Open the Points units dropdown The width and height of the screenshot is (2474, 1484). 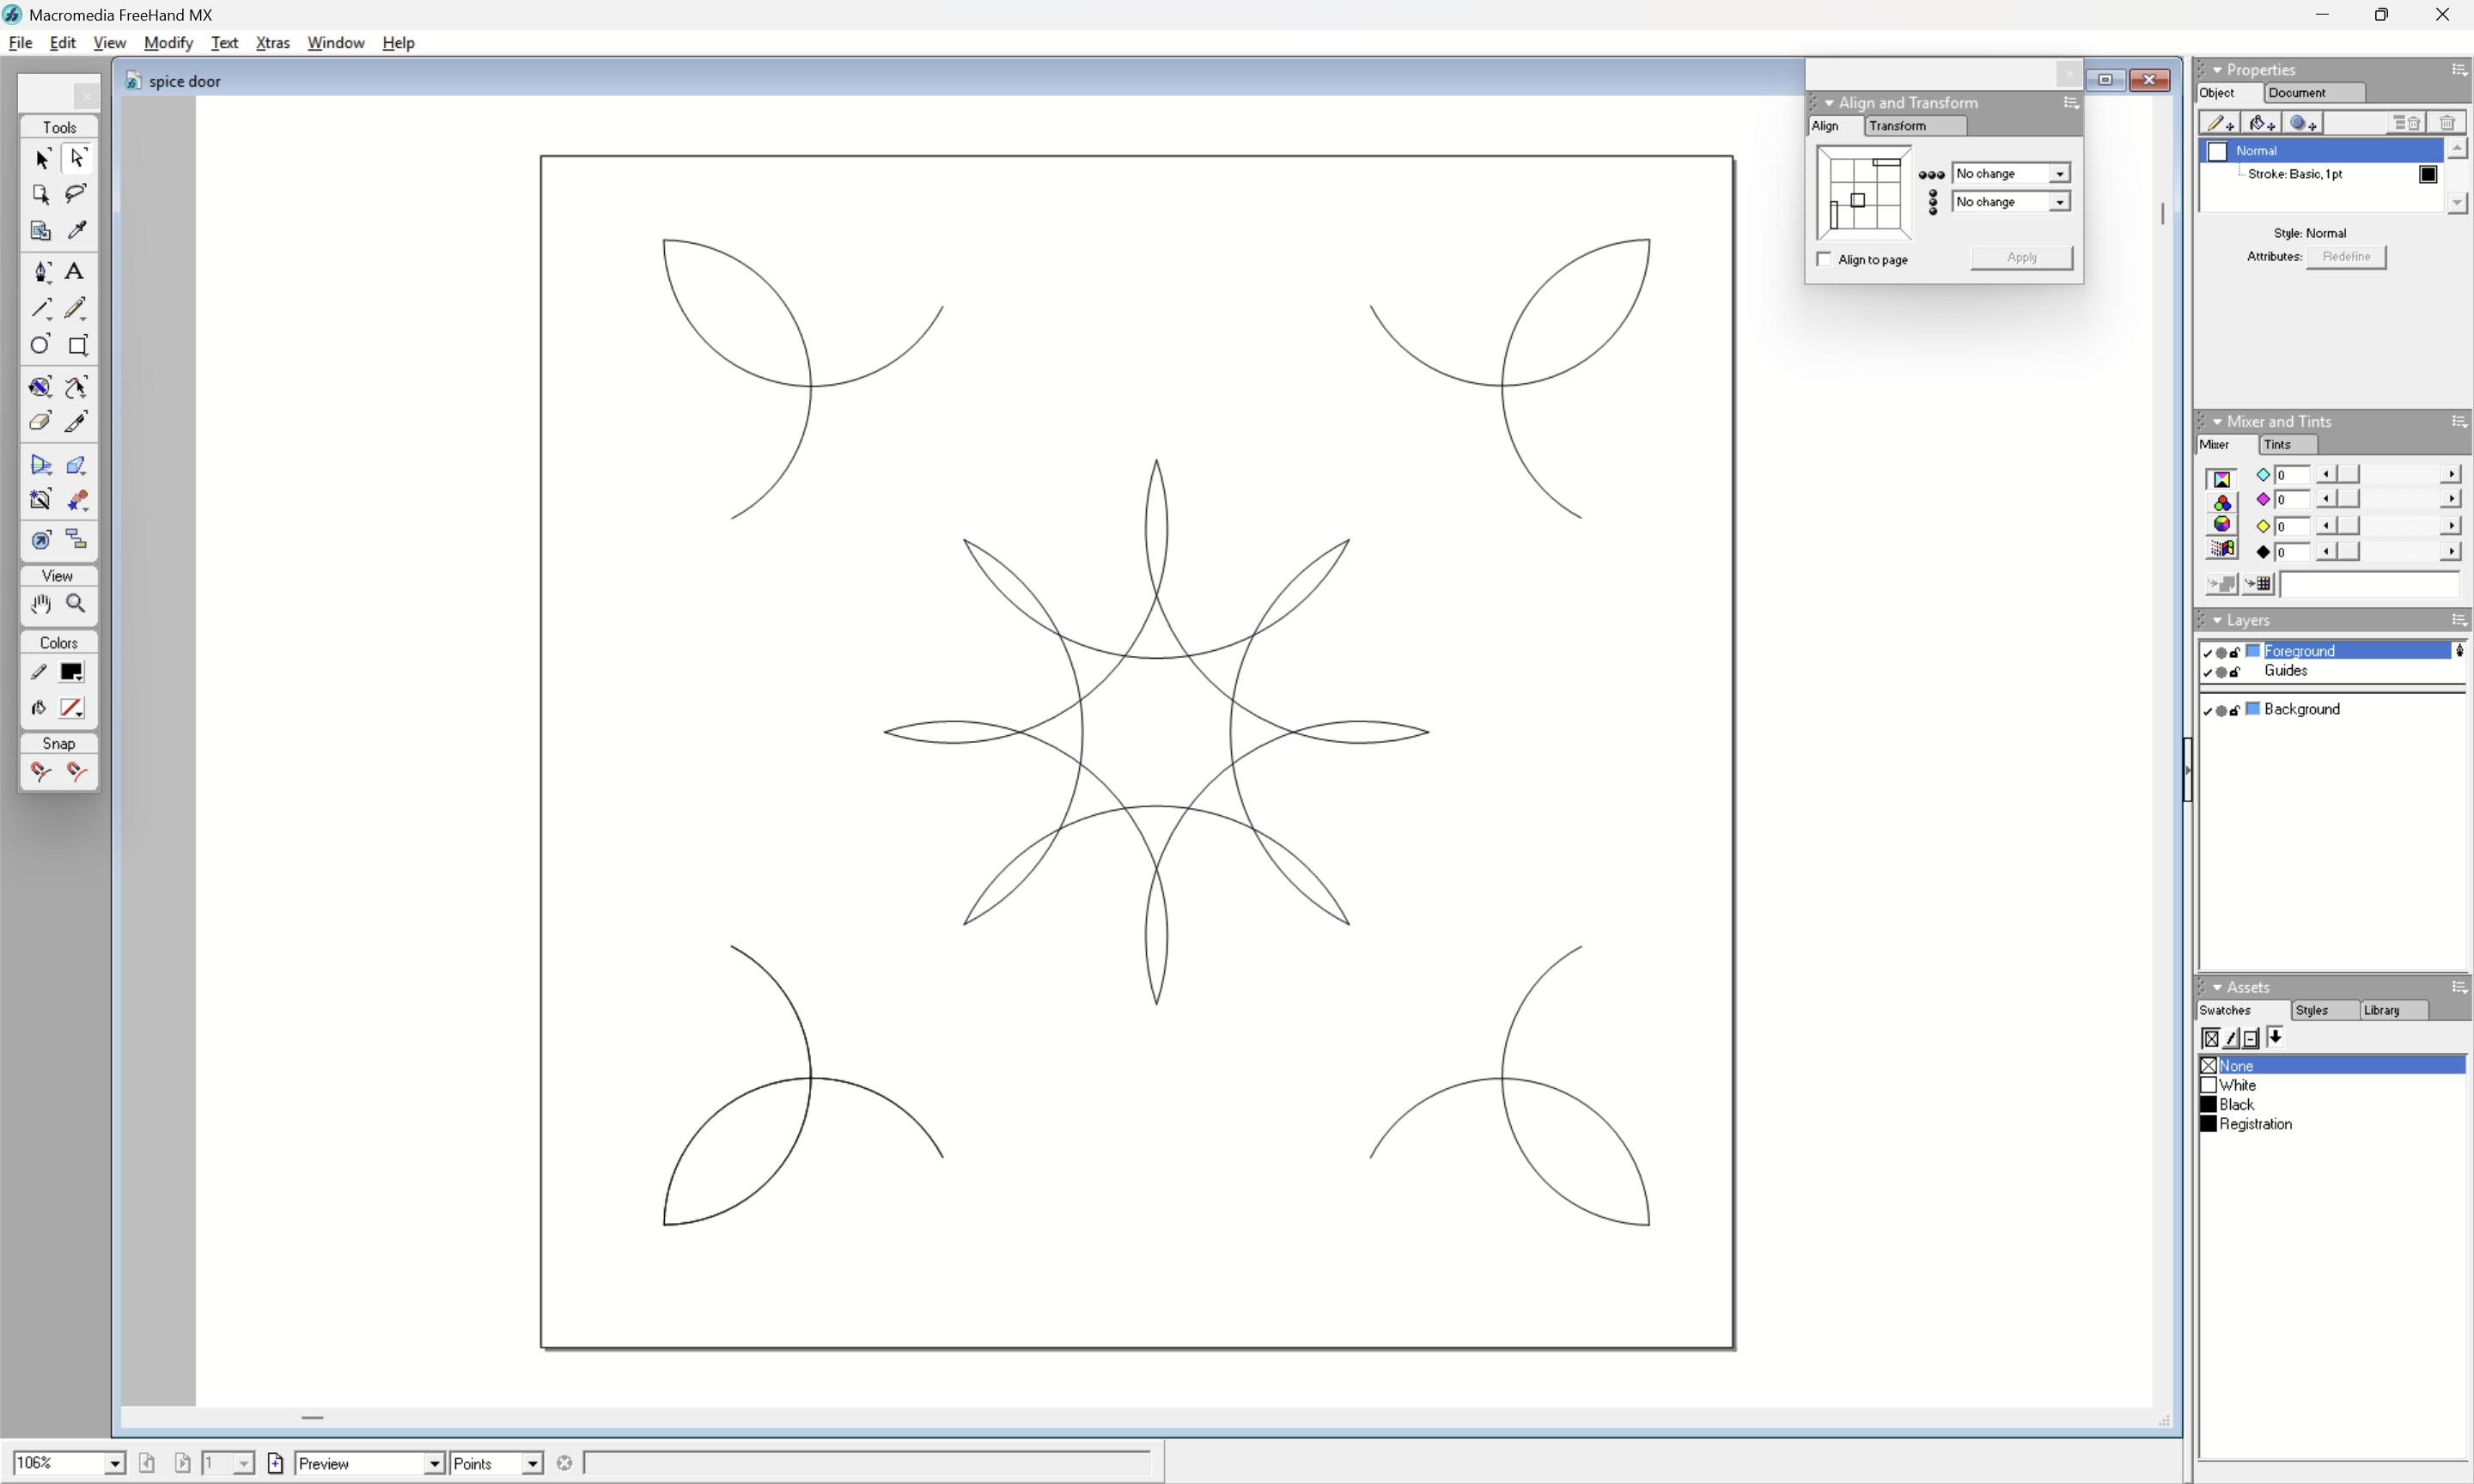532,1464
